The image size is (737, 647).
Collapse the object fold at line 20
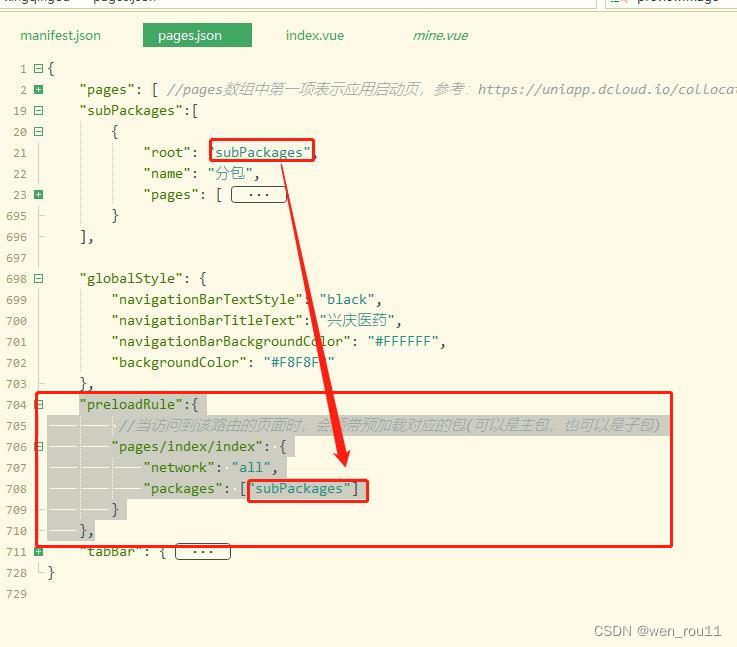(39, 132)
